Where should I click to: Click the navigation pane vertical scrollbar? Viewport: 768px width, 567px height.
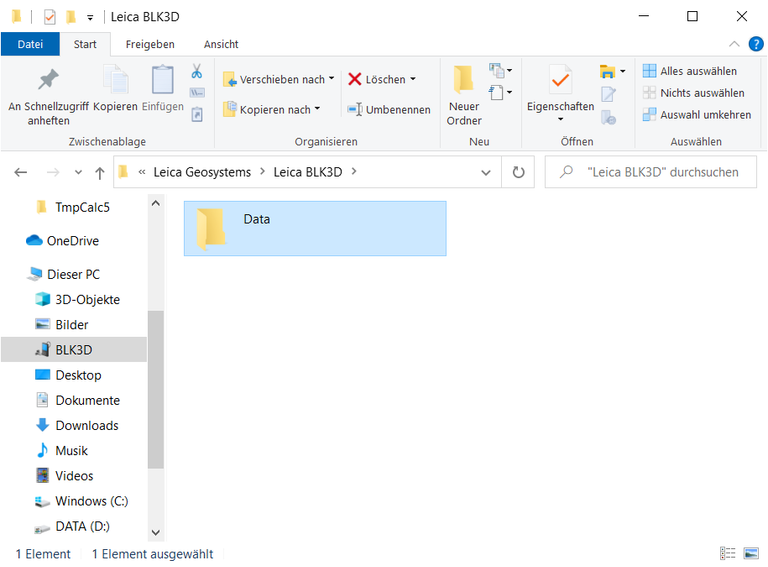tap(155, 390)
